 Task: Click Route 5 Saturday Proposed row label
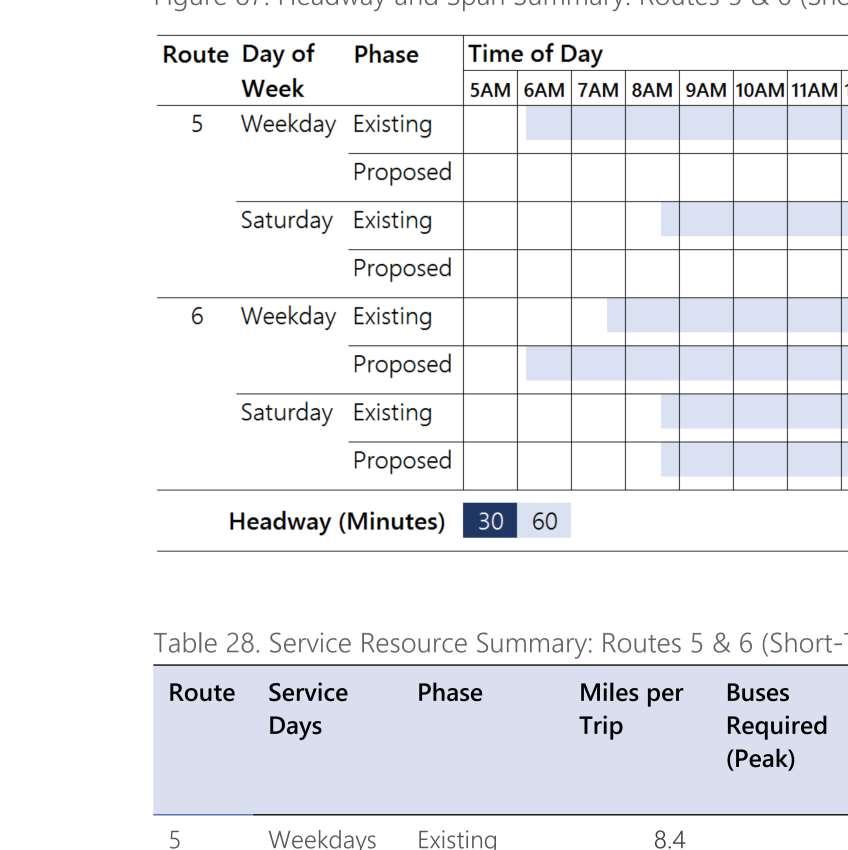pyautogui.click(x=402, y=268)
